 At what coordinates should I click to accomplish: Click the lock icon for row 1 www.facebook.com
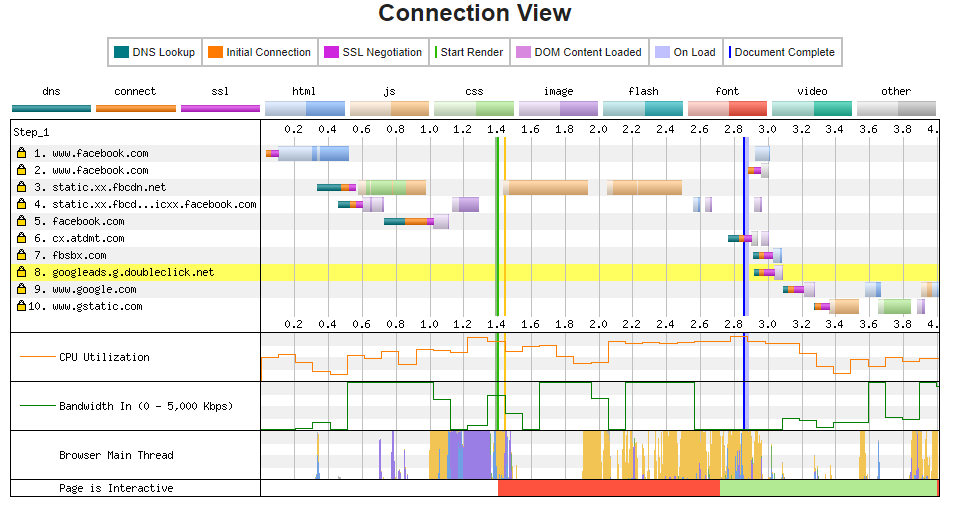tap(21, 153)
